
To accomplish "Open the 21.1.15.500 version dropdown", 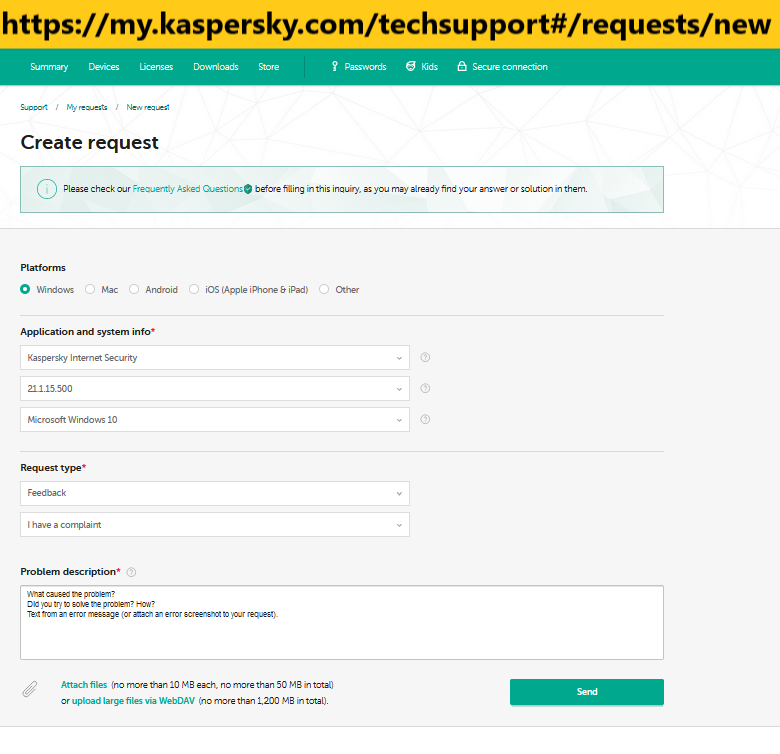I will click(215, 388).
